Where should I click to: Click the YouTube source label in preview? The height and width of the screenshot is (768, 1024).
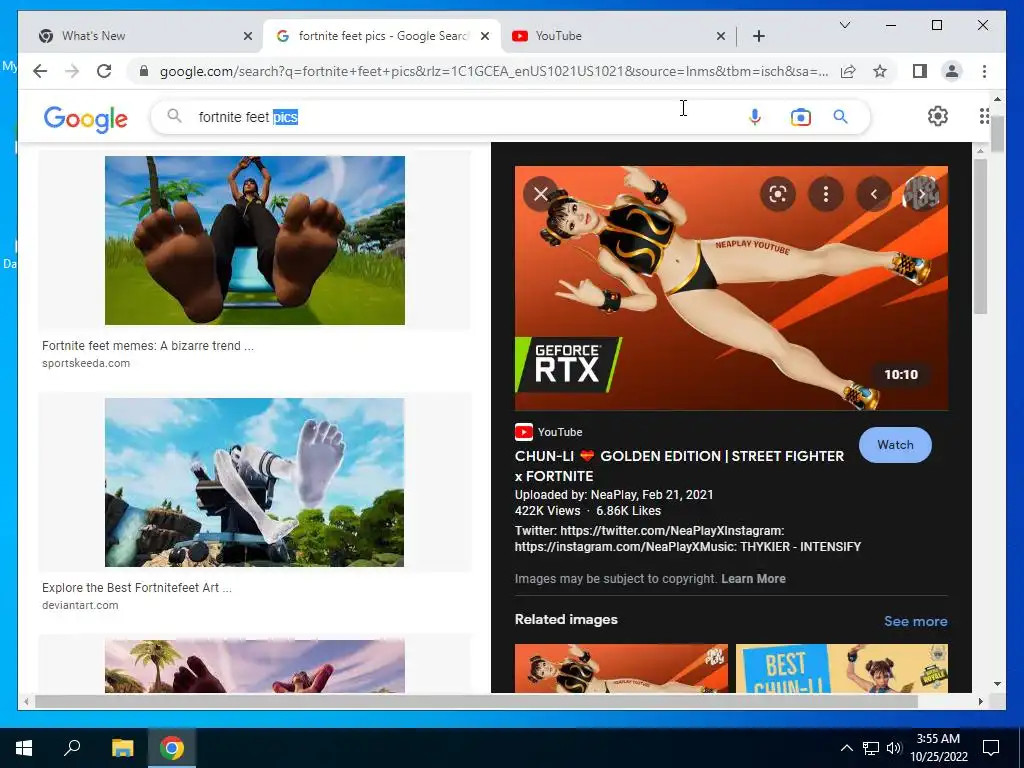click(x=549, y=432)
